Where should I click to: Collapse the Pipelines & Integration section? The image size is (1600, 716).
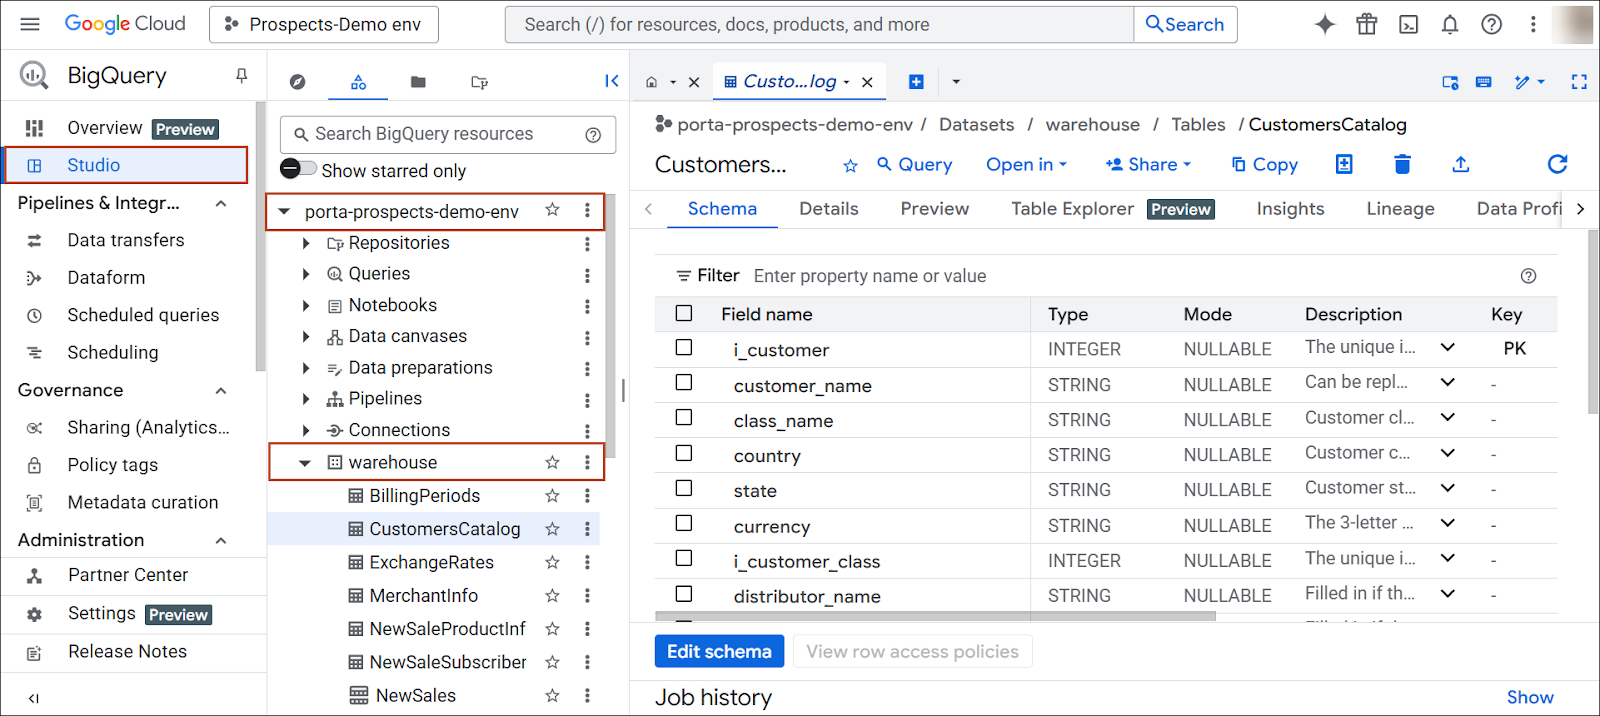point(221,204)
